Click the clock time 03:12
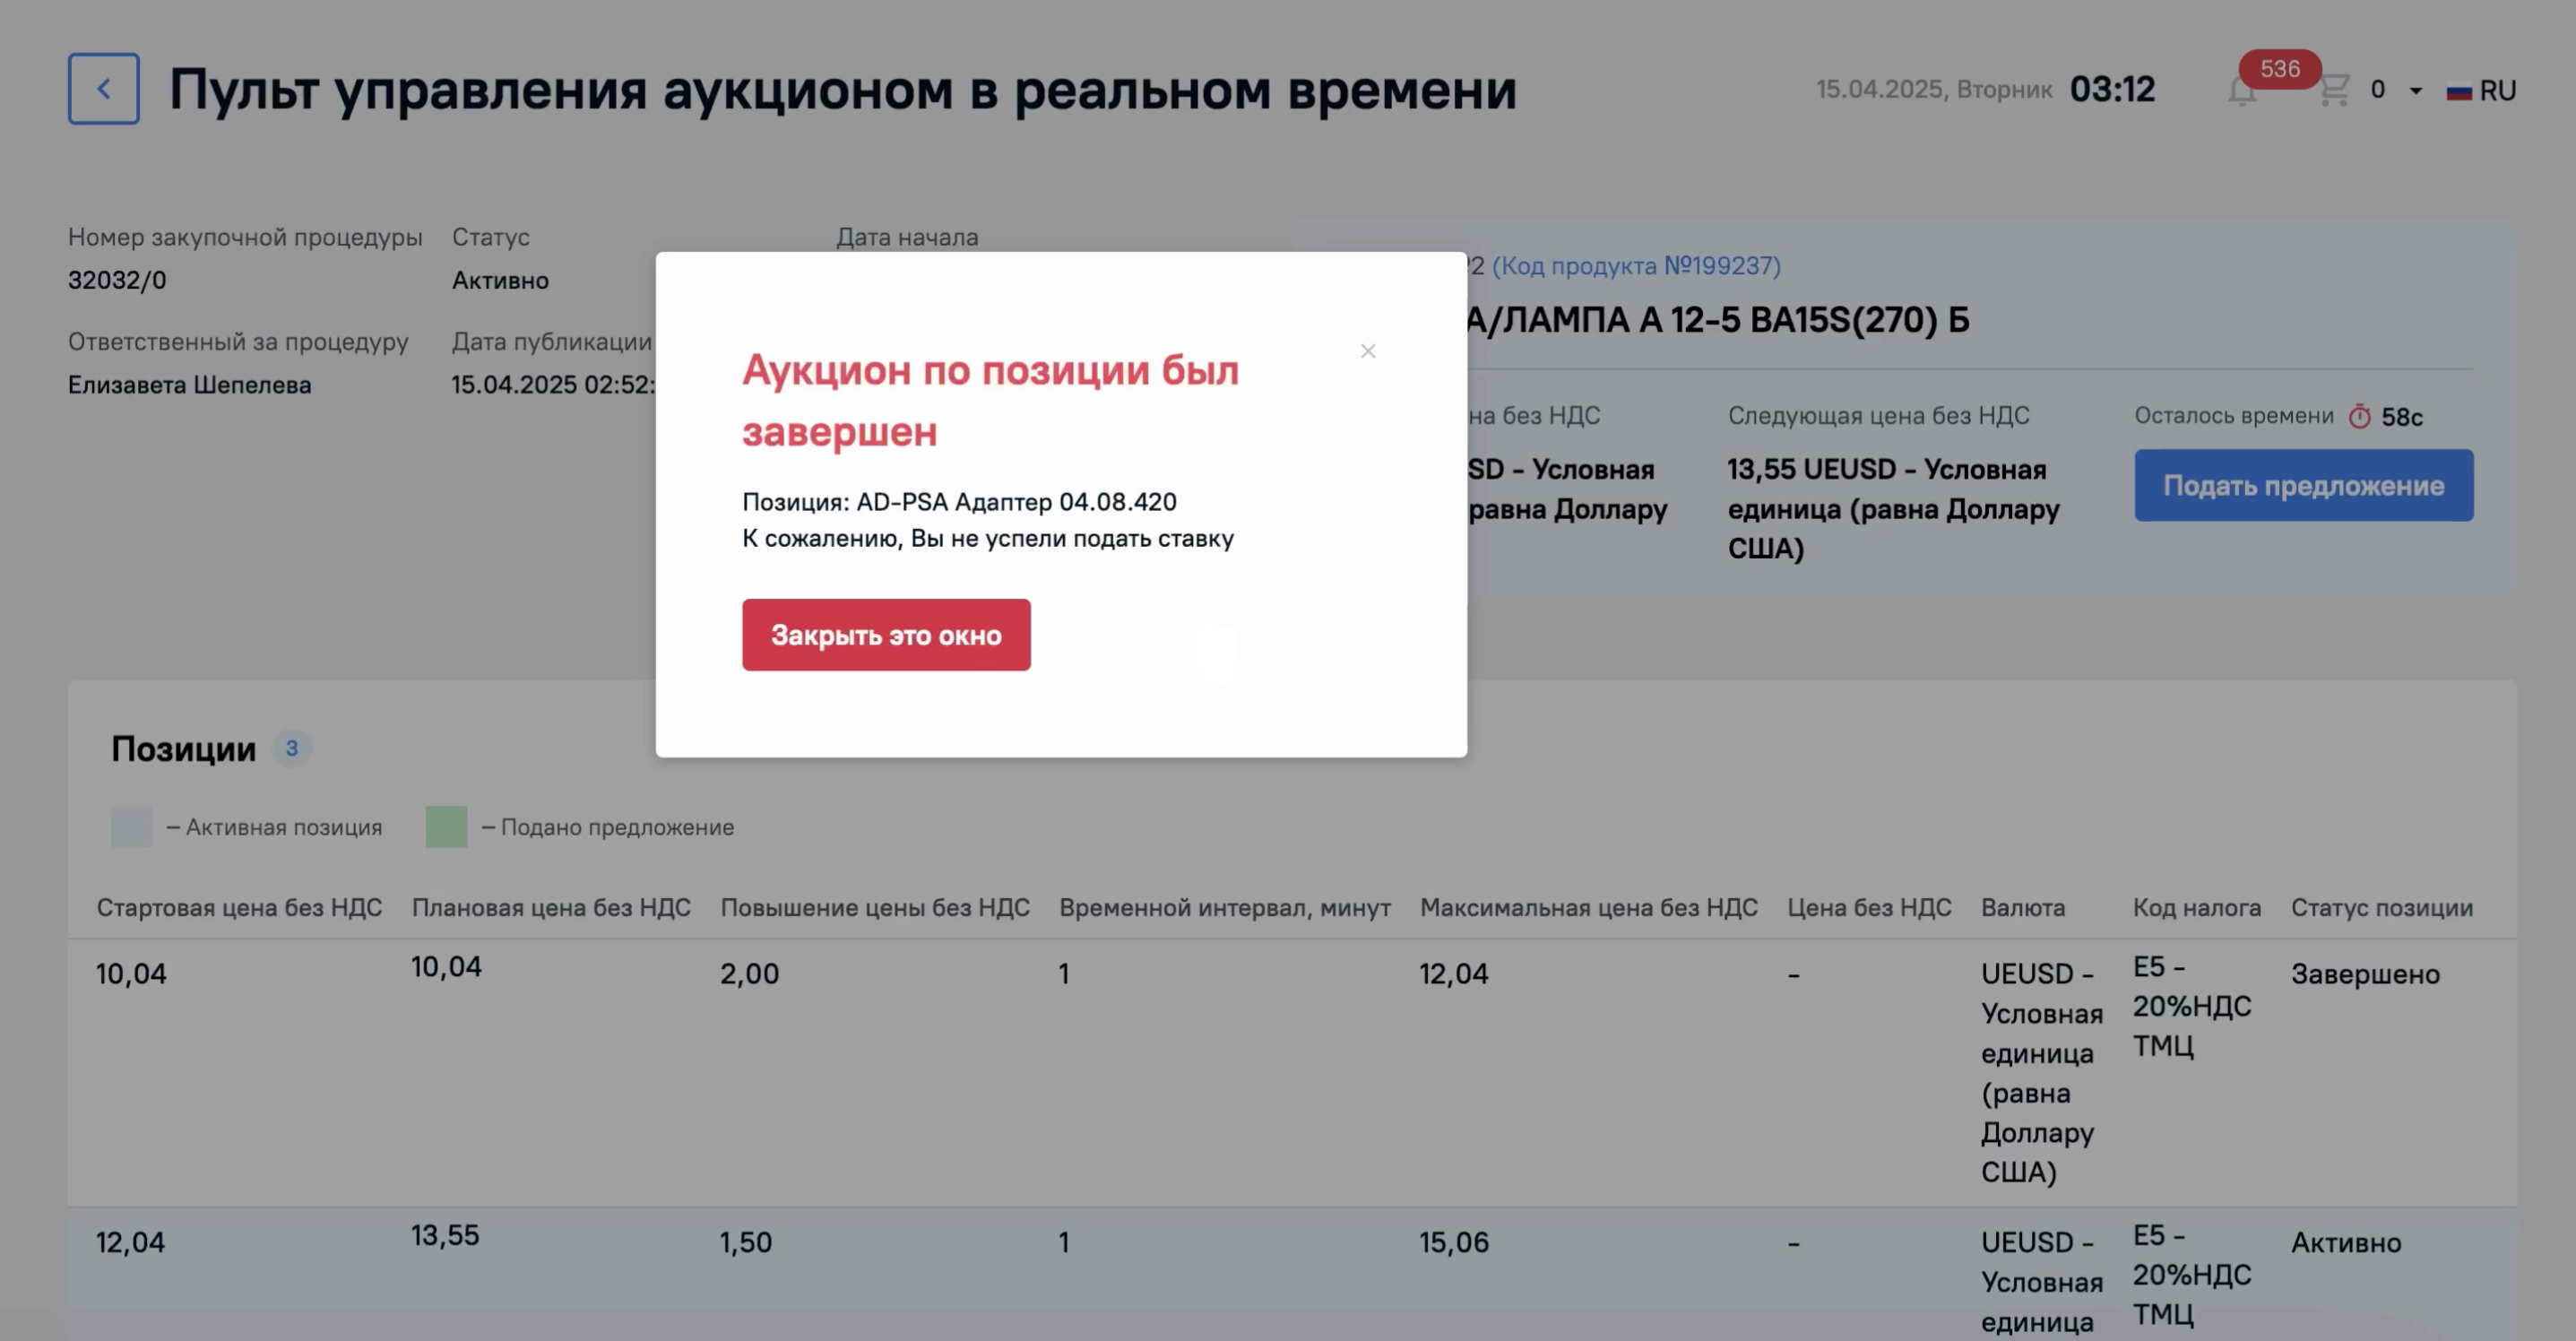 2112,90
